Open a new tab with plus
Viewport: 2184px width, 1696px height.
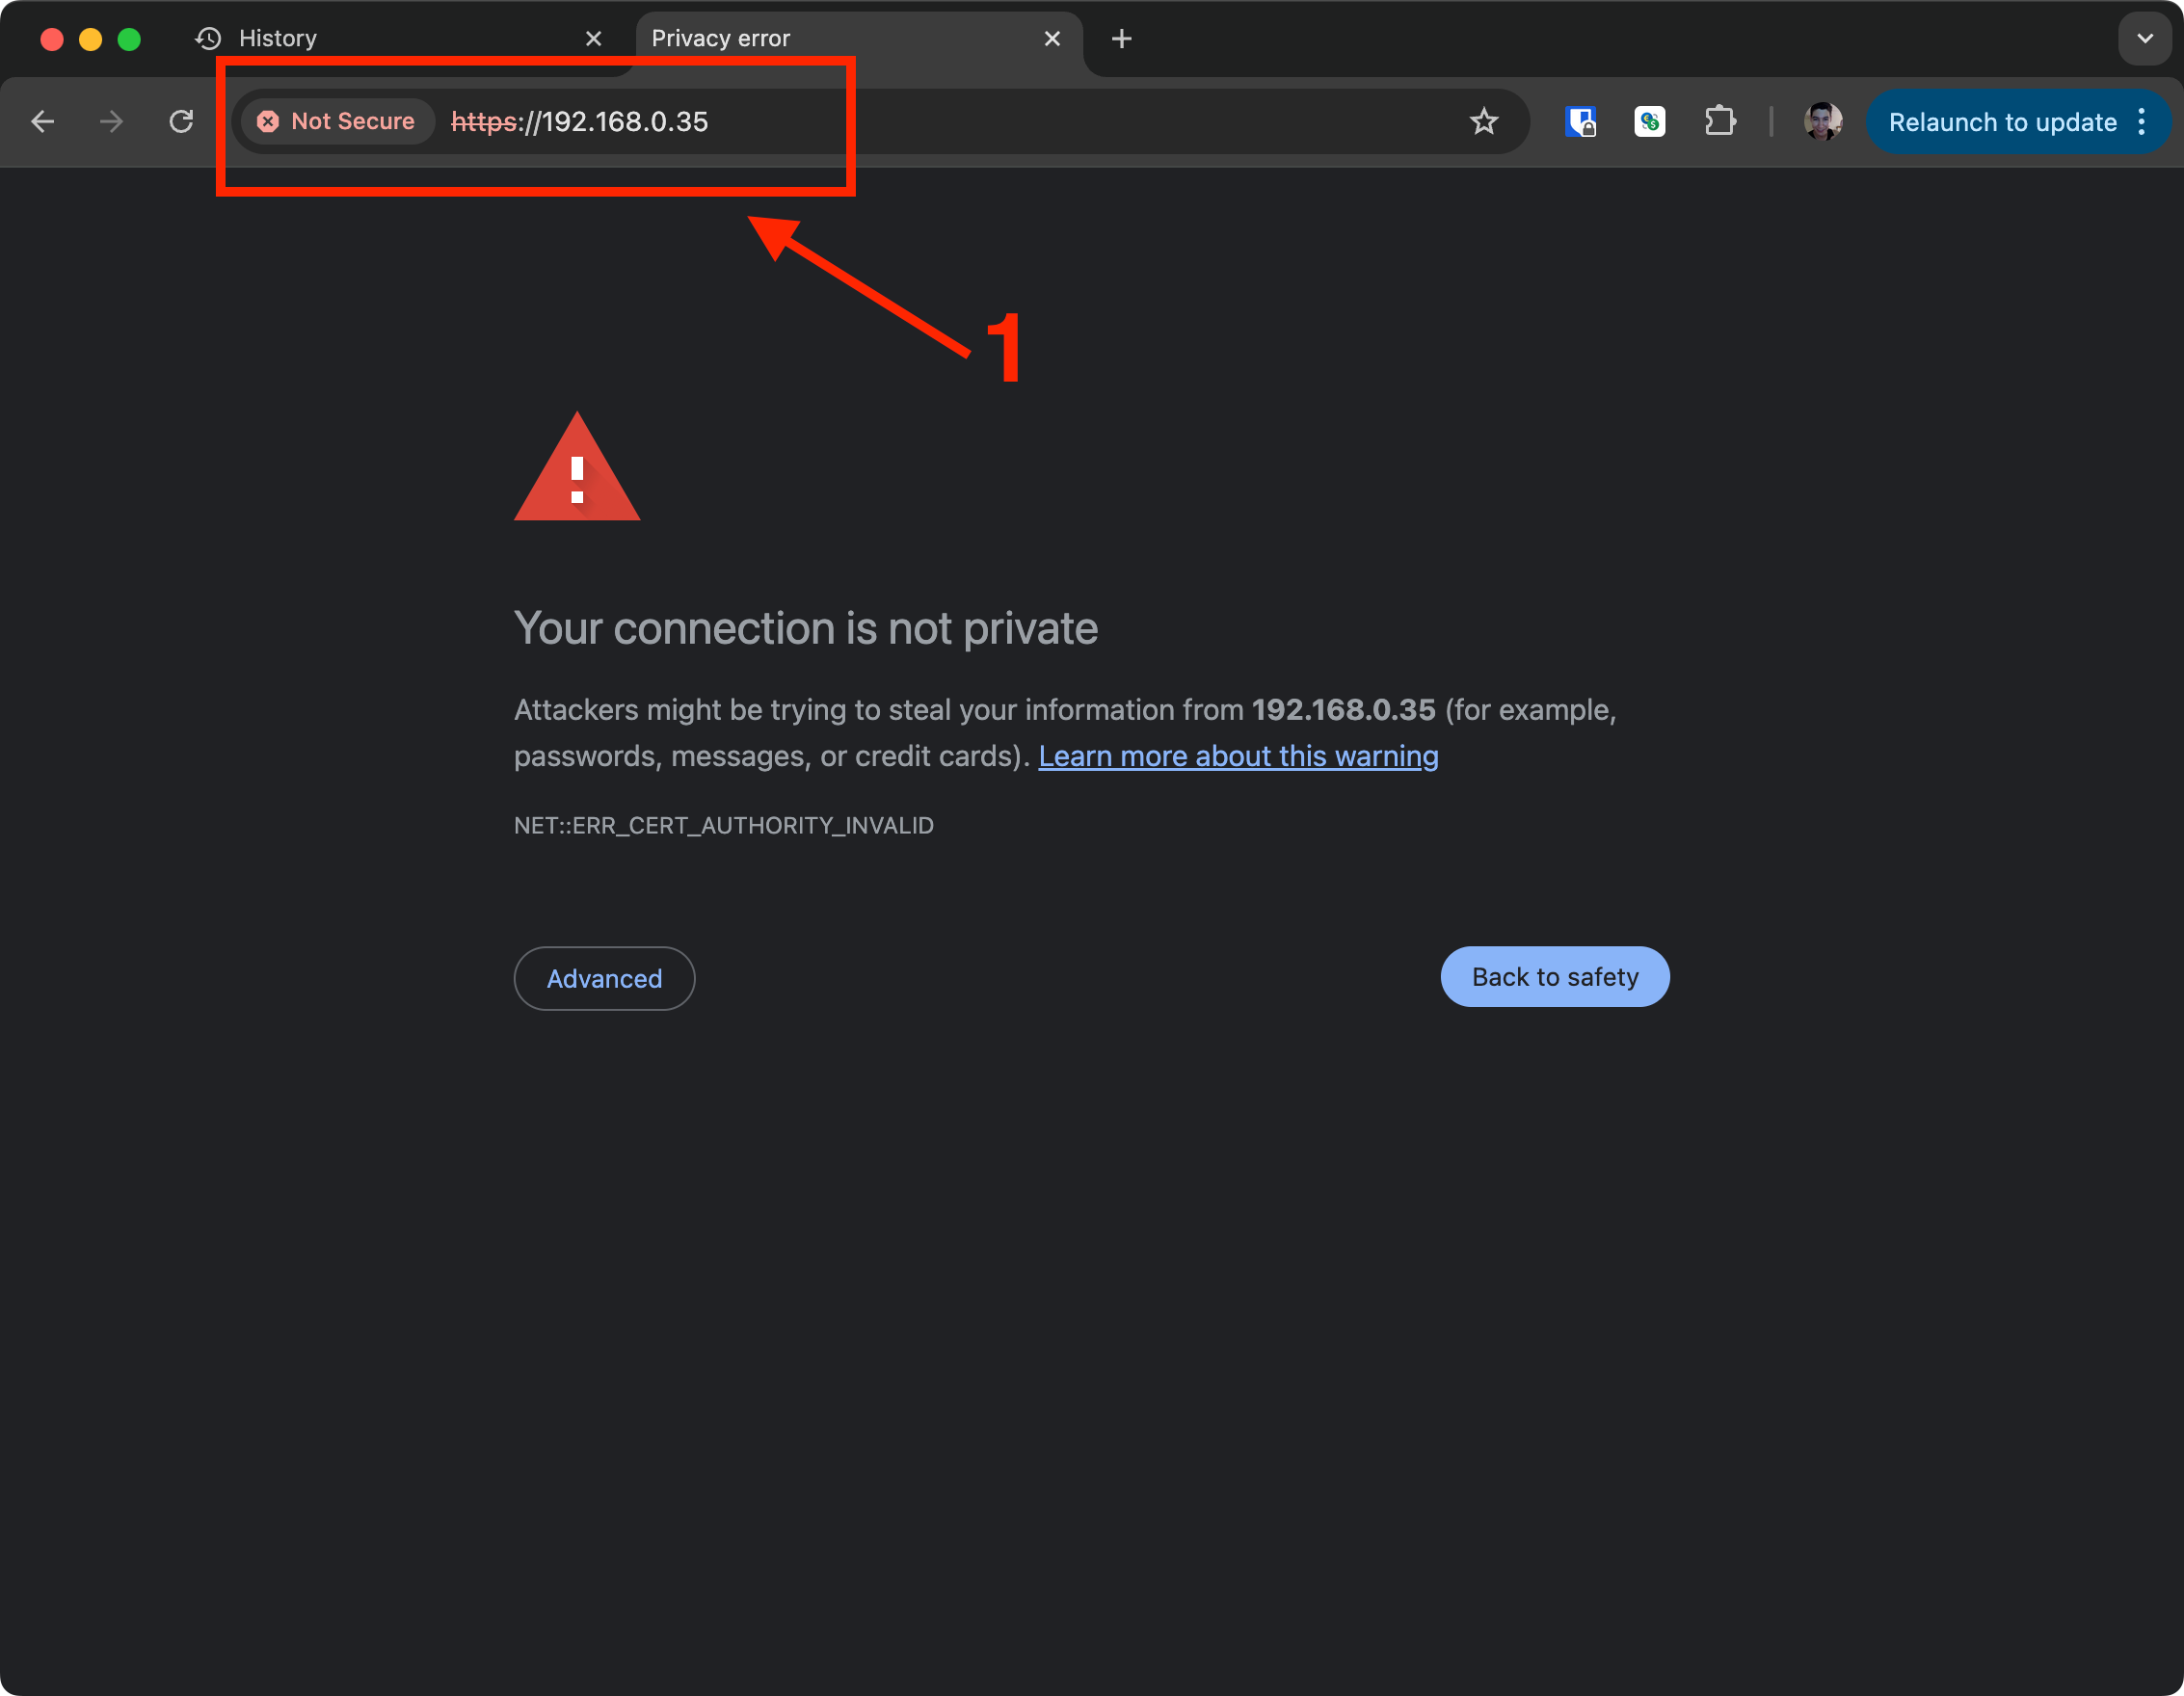pos(1121,39)
